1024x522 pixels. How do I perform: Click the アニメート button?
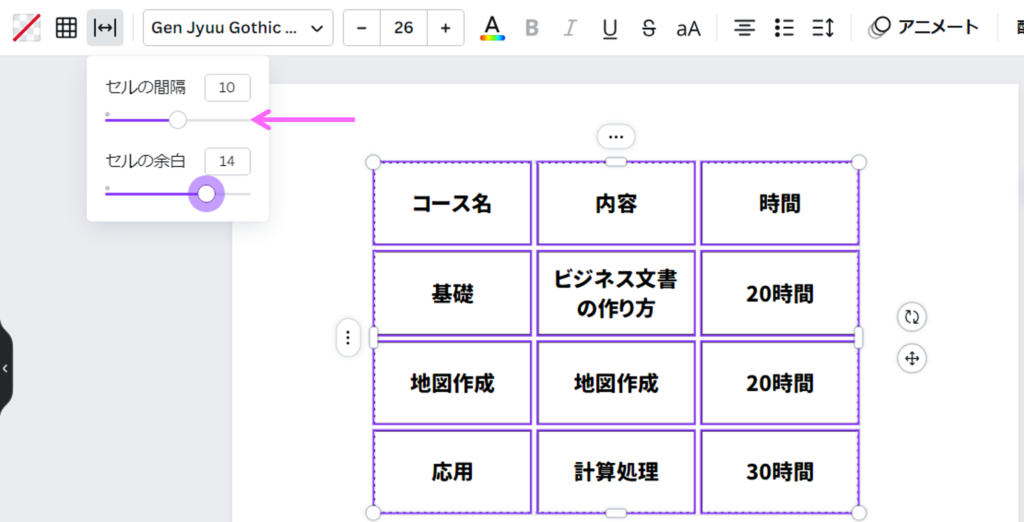(924, 28)
